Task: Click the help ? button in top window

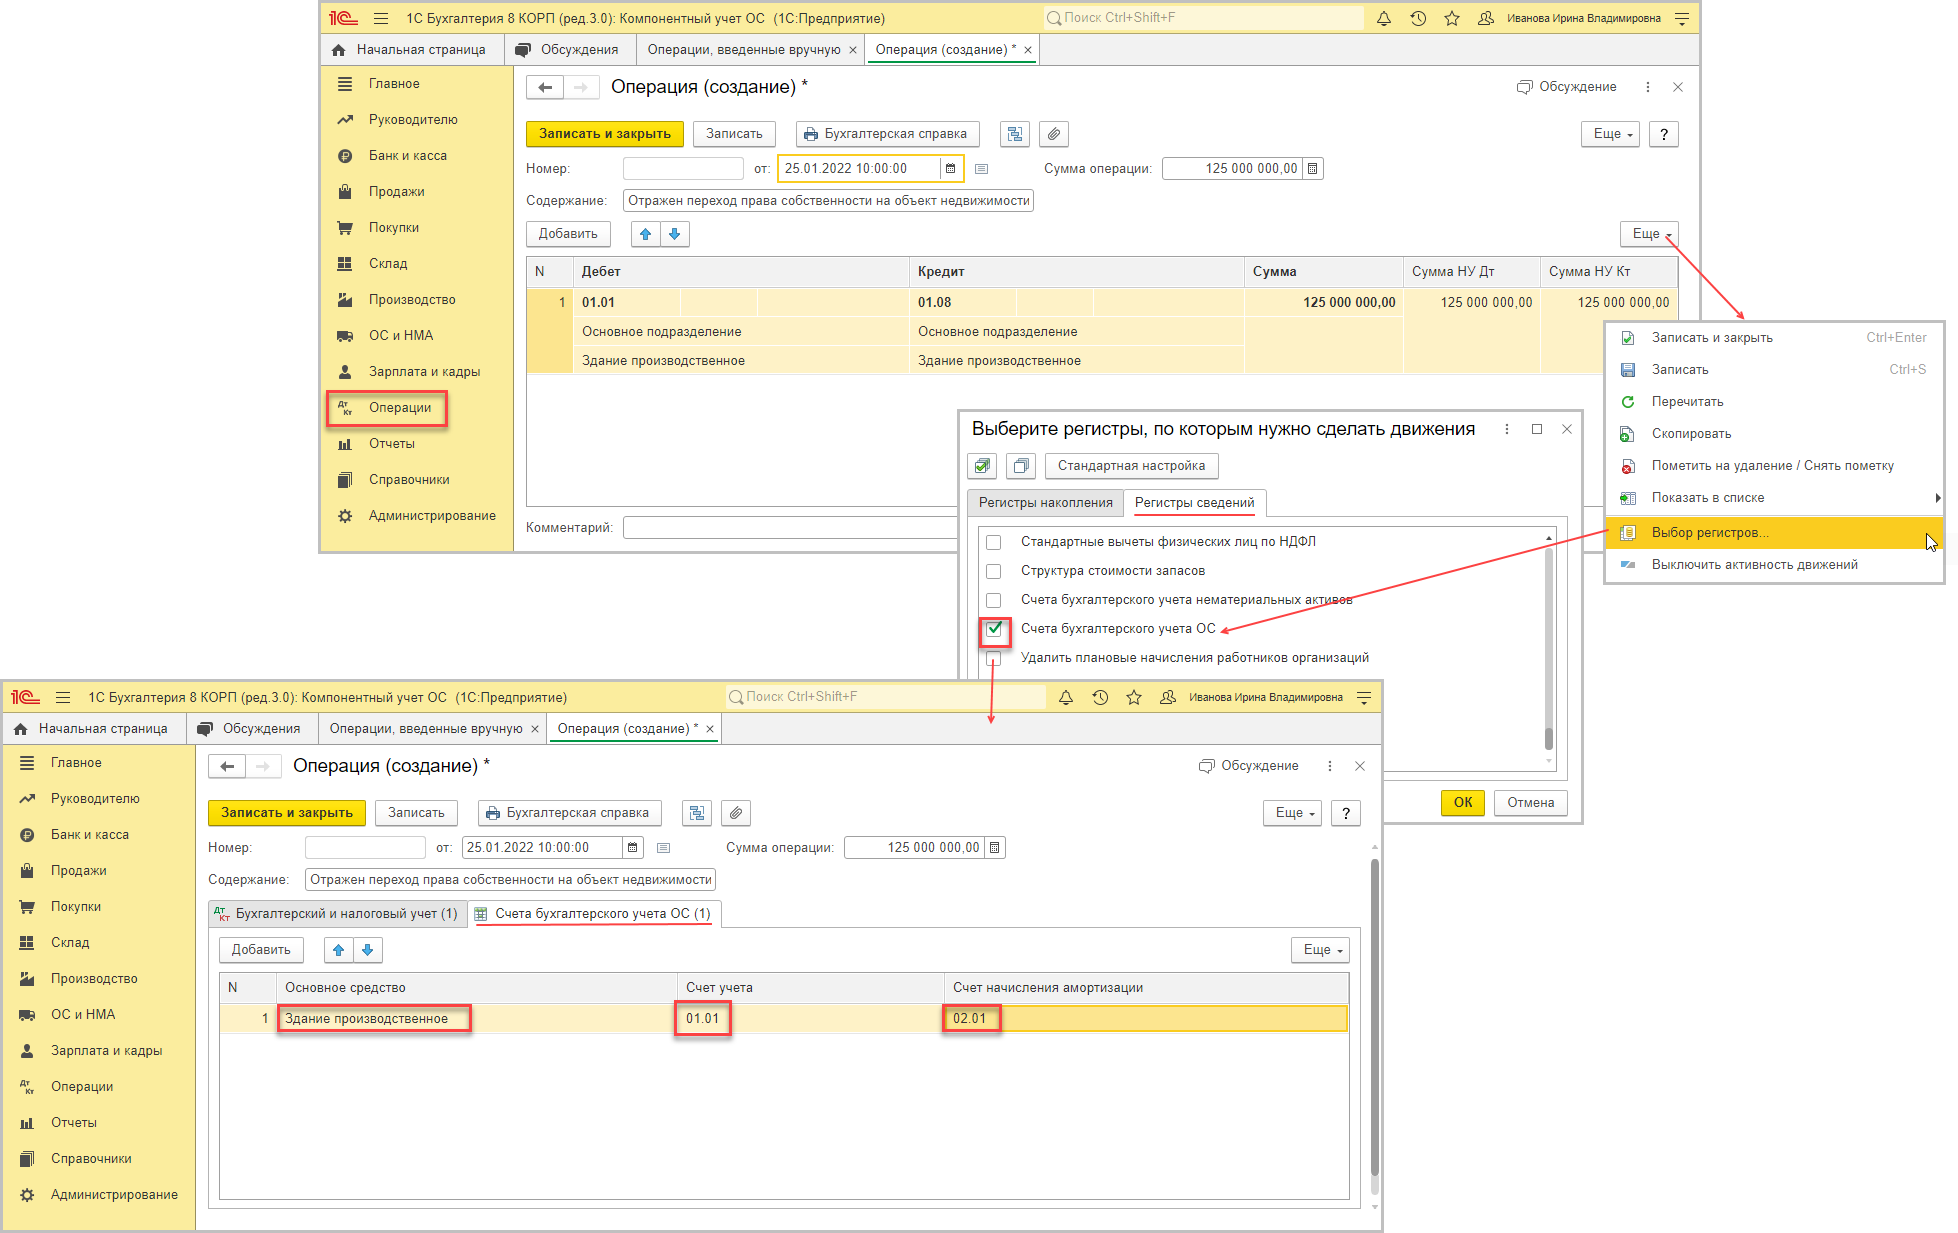Action: tap(1664, 134)
